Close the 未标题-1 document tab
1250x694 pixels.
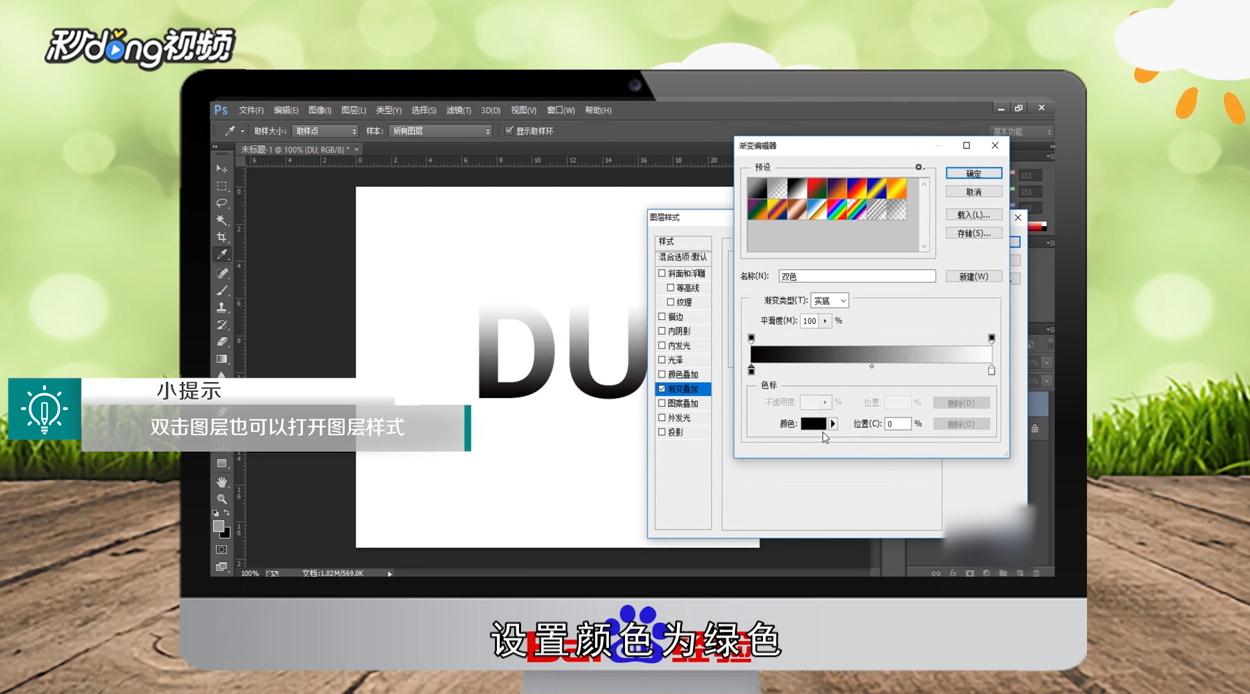click(357, 149)
